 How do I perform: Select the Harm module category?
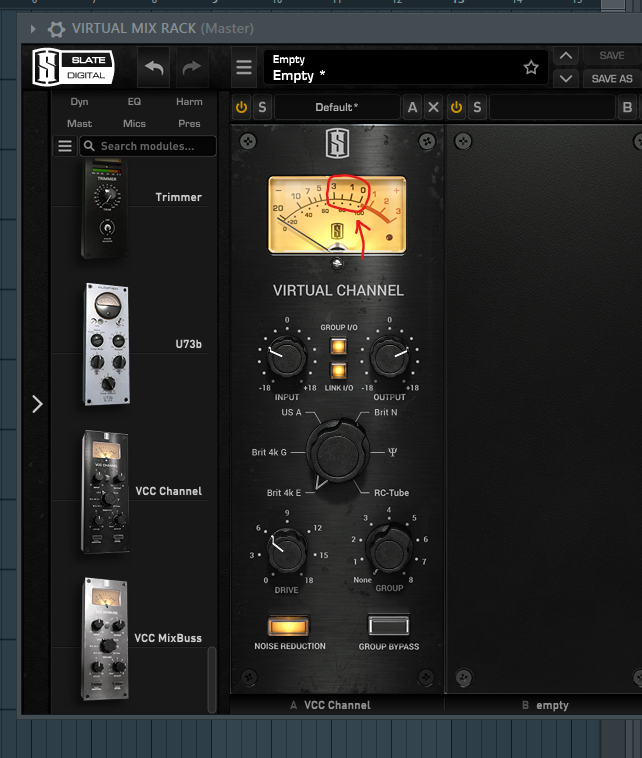pos(189,102)
